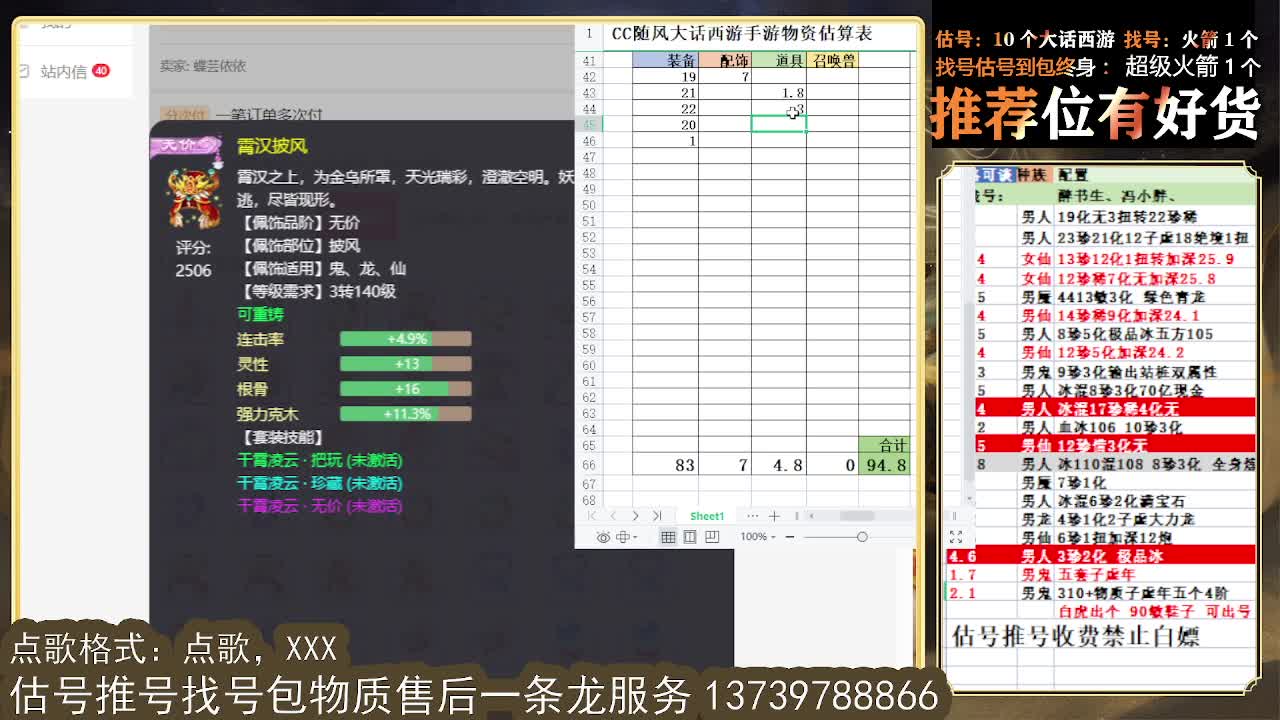Click the 根骨 +16 attribute bar
Viewport: 1280px width, 720px height.
(x=405, y=389)
